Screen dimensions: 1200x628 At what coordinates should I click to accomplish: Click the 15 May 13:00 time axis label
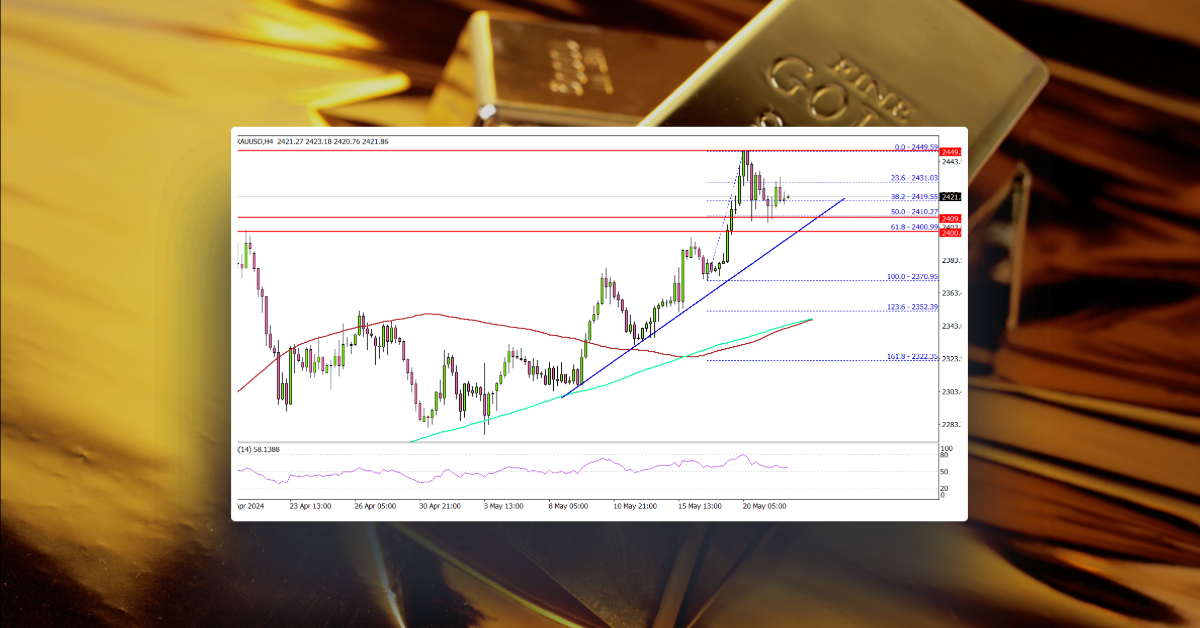(700, 507)
